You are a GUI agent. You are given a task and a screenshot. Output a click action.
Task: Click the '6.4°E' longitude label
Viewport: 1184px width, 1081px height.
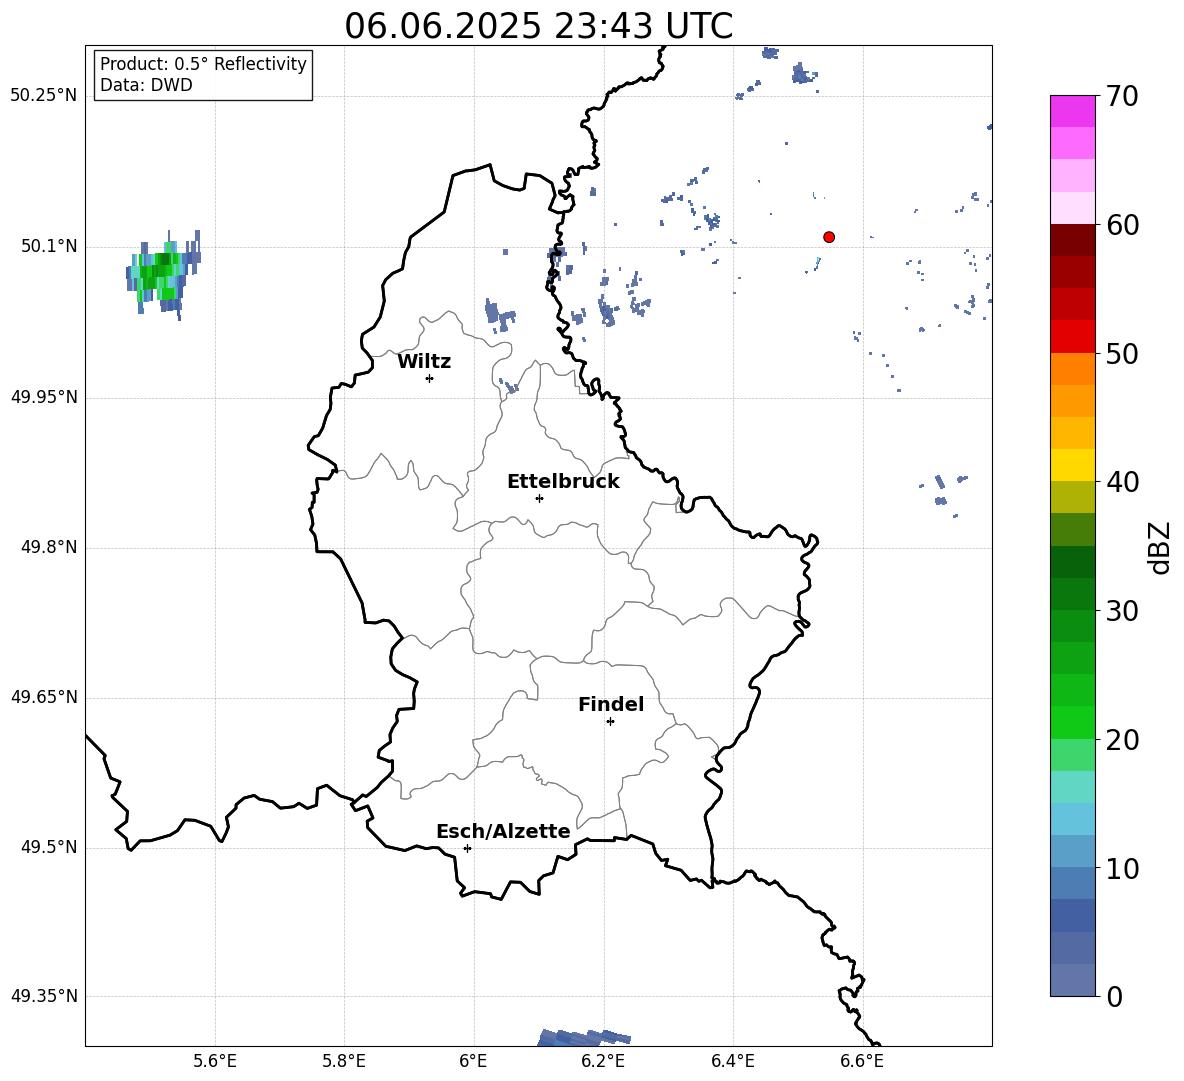pyautogui.click(x=732, y=1061)
